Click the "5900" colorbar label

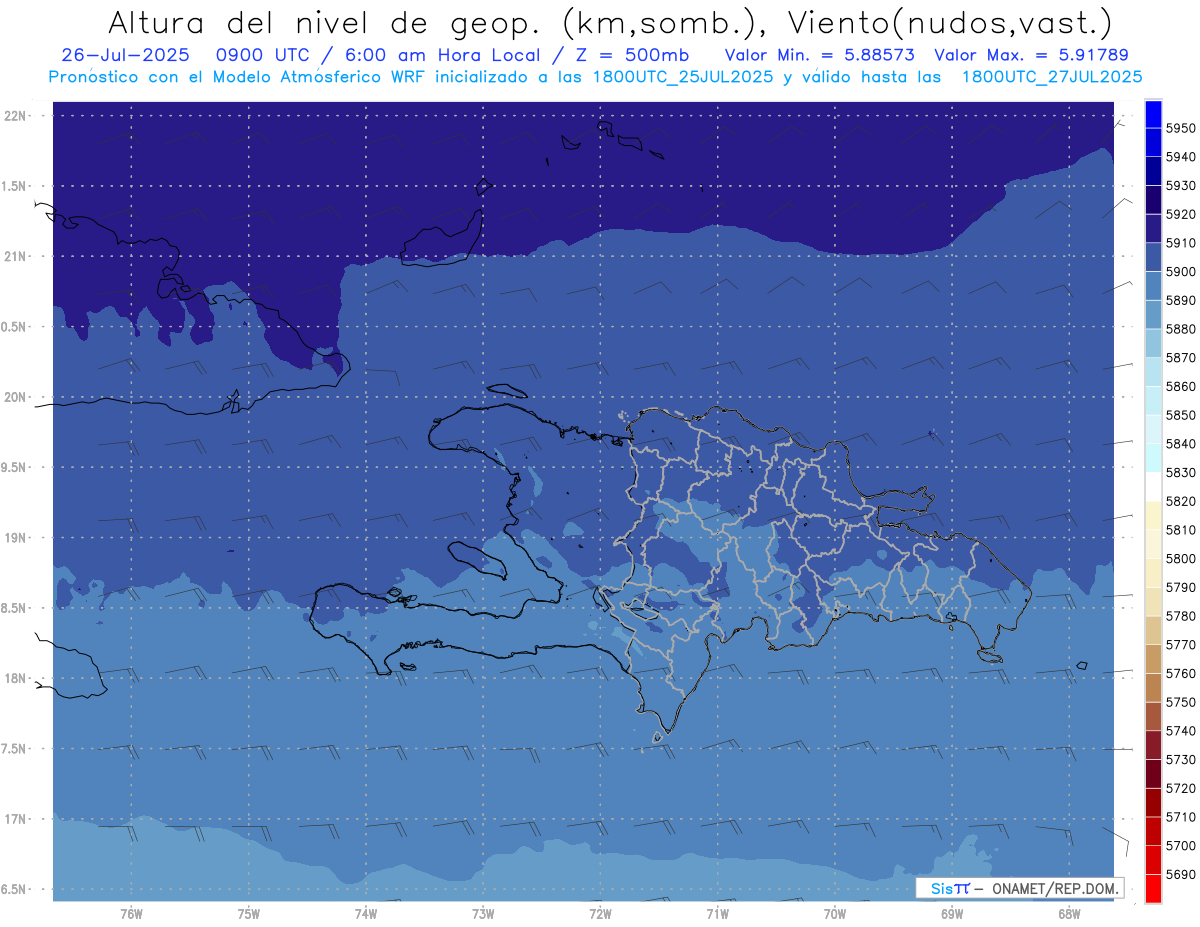pyautogui.click(x=1180, y=272)
